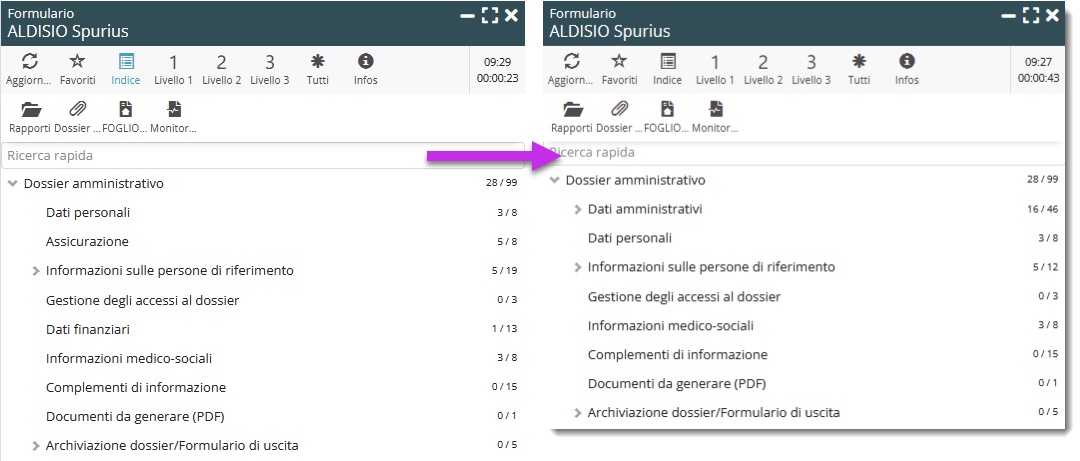This screenshot has width=1080, height=461.
Task: Open Infos icon in right panel
Action: click(x=907, y=62)
